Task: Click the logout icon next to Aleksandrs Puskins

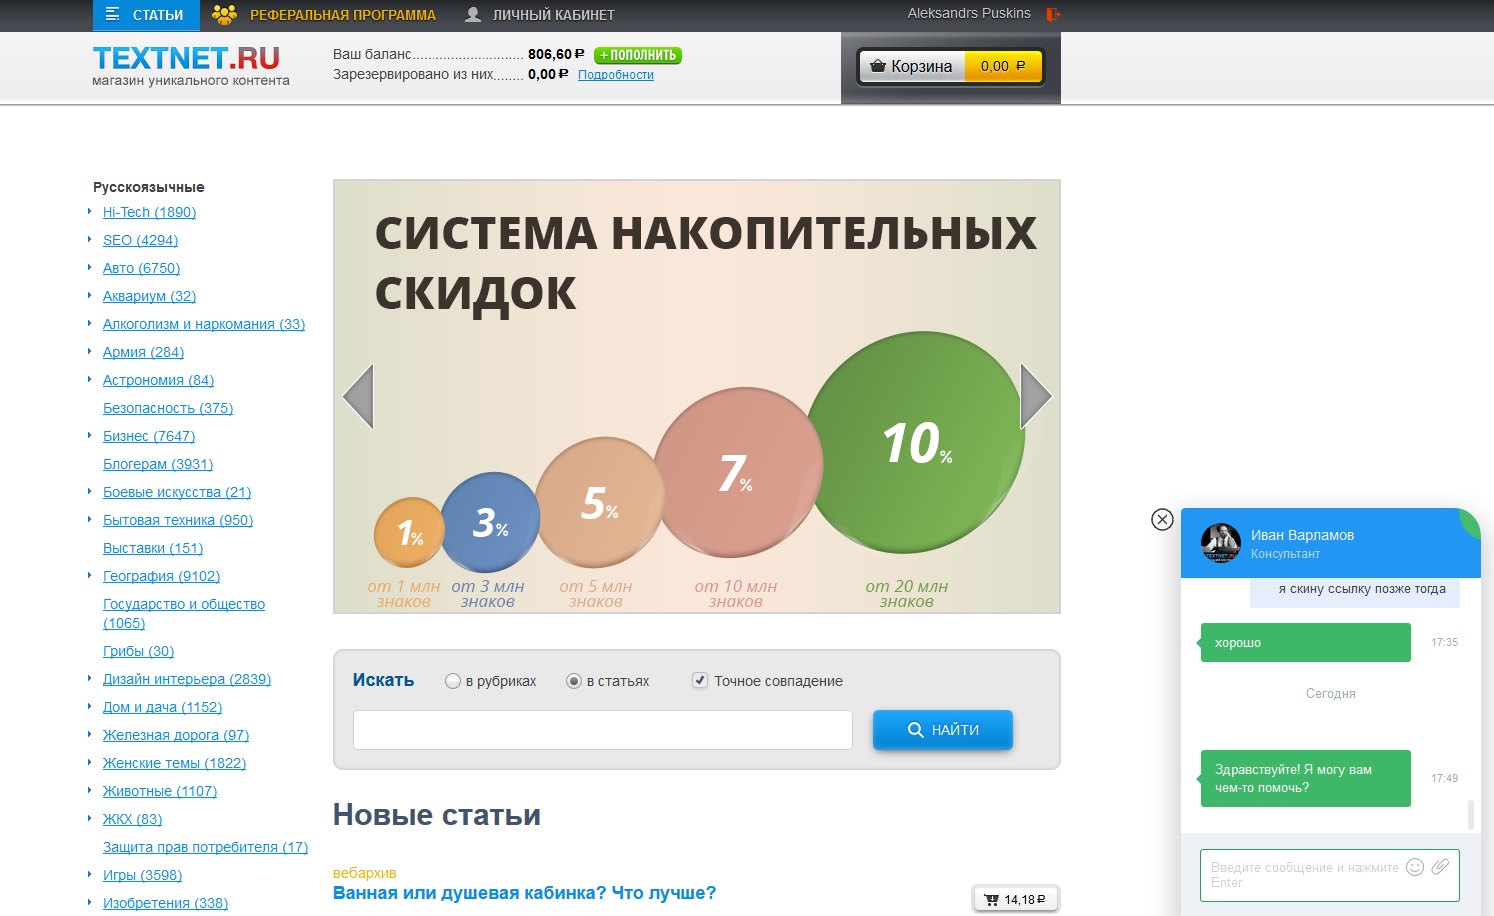Action: (x=1052, y=14)
